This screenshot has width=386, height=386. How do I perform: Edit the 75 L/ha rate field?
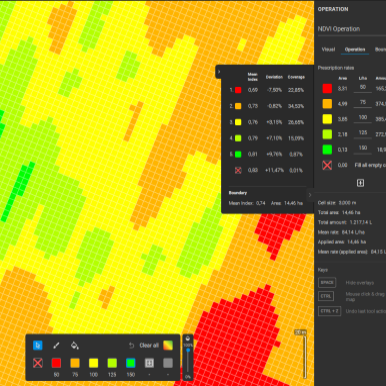(363, 103)
